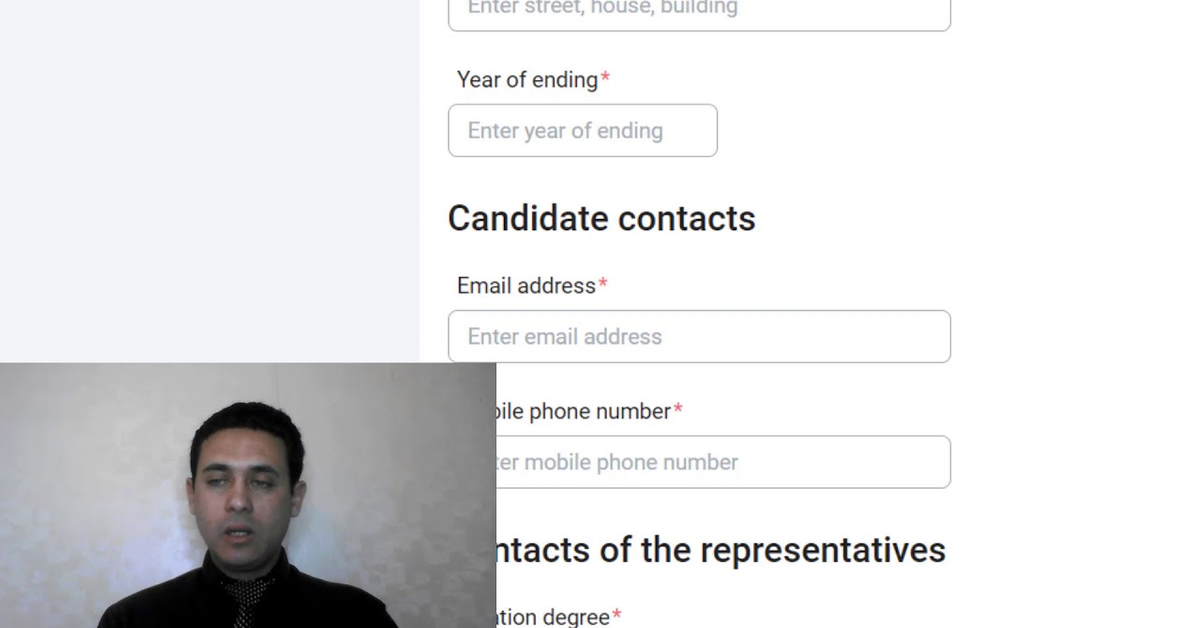The image size is (1200, 628).
Task: Click the "Year of ending" label text
Action: [527, 80]
